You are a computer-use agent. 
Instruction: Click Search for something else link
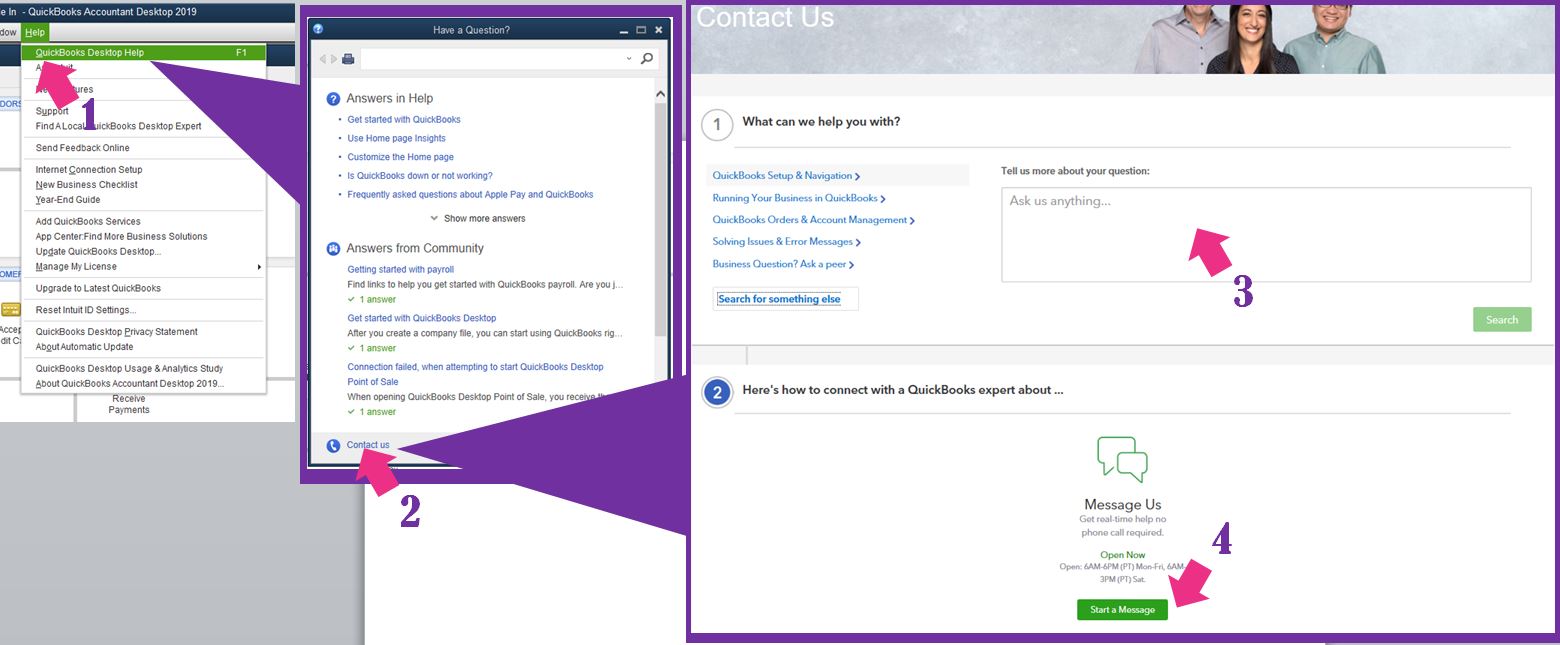pos(780,299)
